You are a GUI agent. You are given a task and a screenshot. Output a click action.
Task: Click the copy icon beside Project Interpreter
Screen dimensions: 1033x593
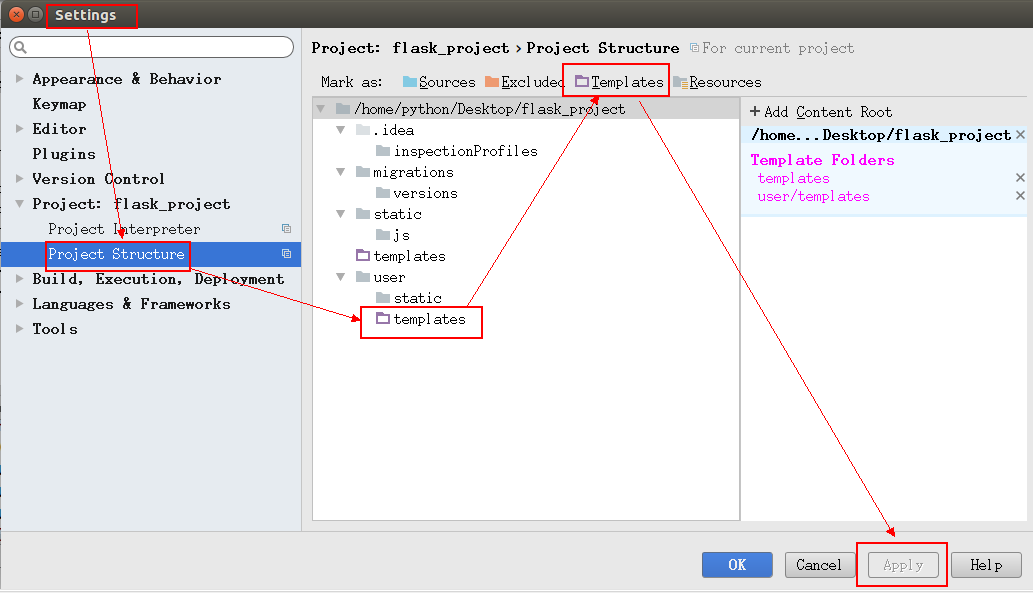tap(287, 229)
